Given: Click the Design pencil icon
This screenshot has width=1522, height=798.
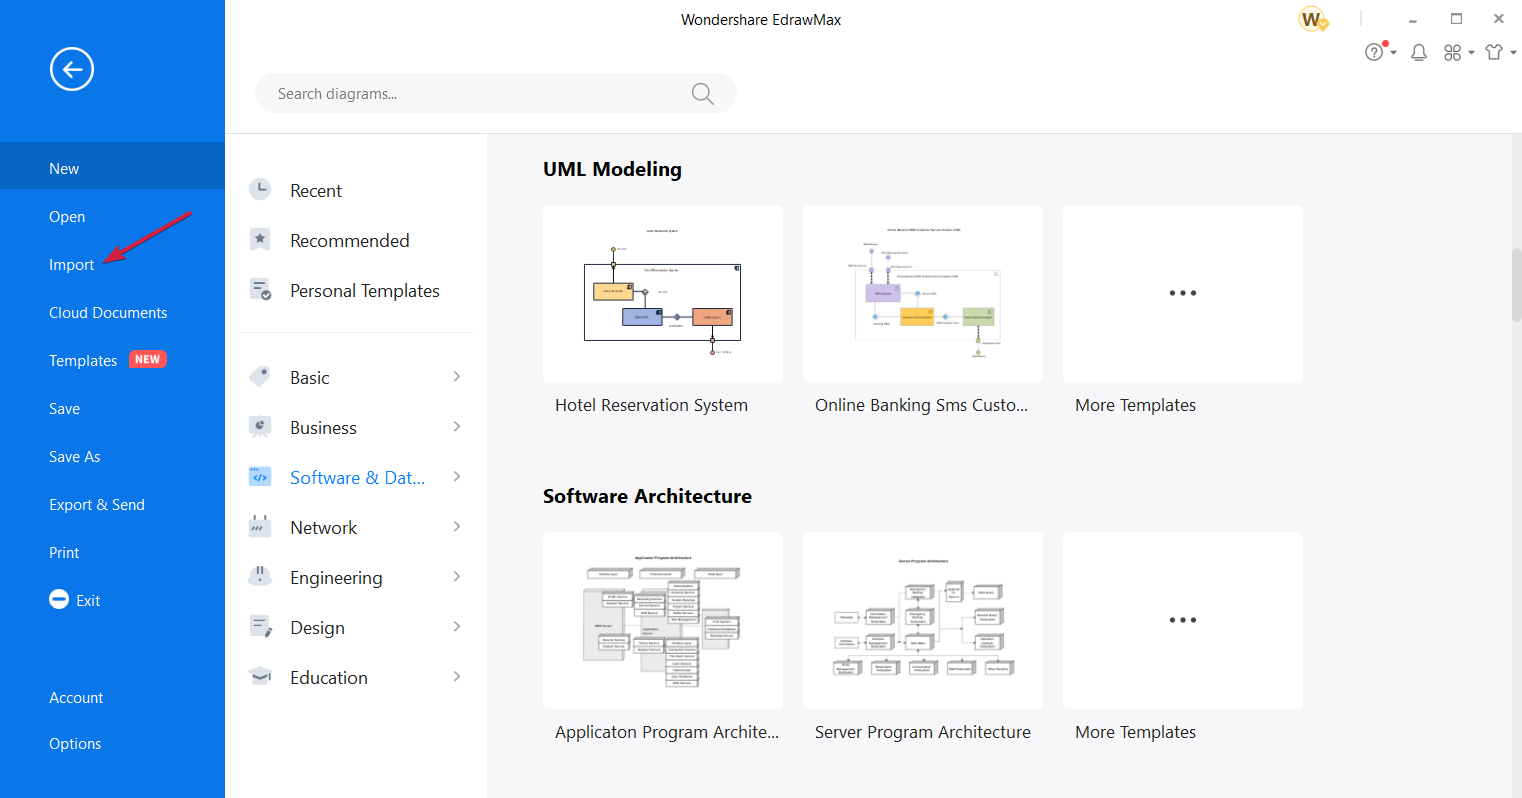Looking at the screenshot, I should click(x=260, y=627).
